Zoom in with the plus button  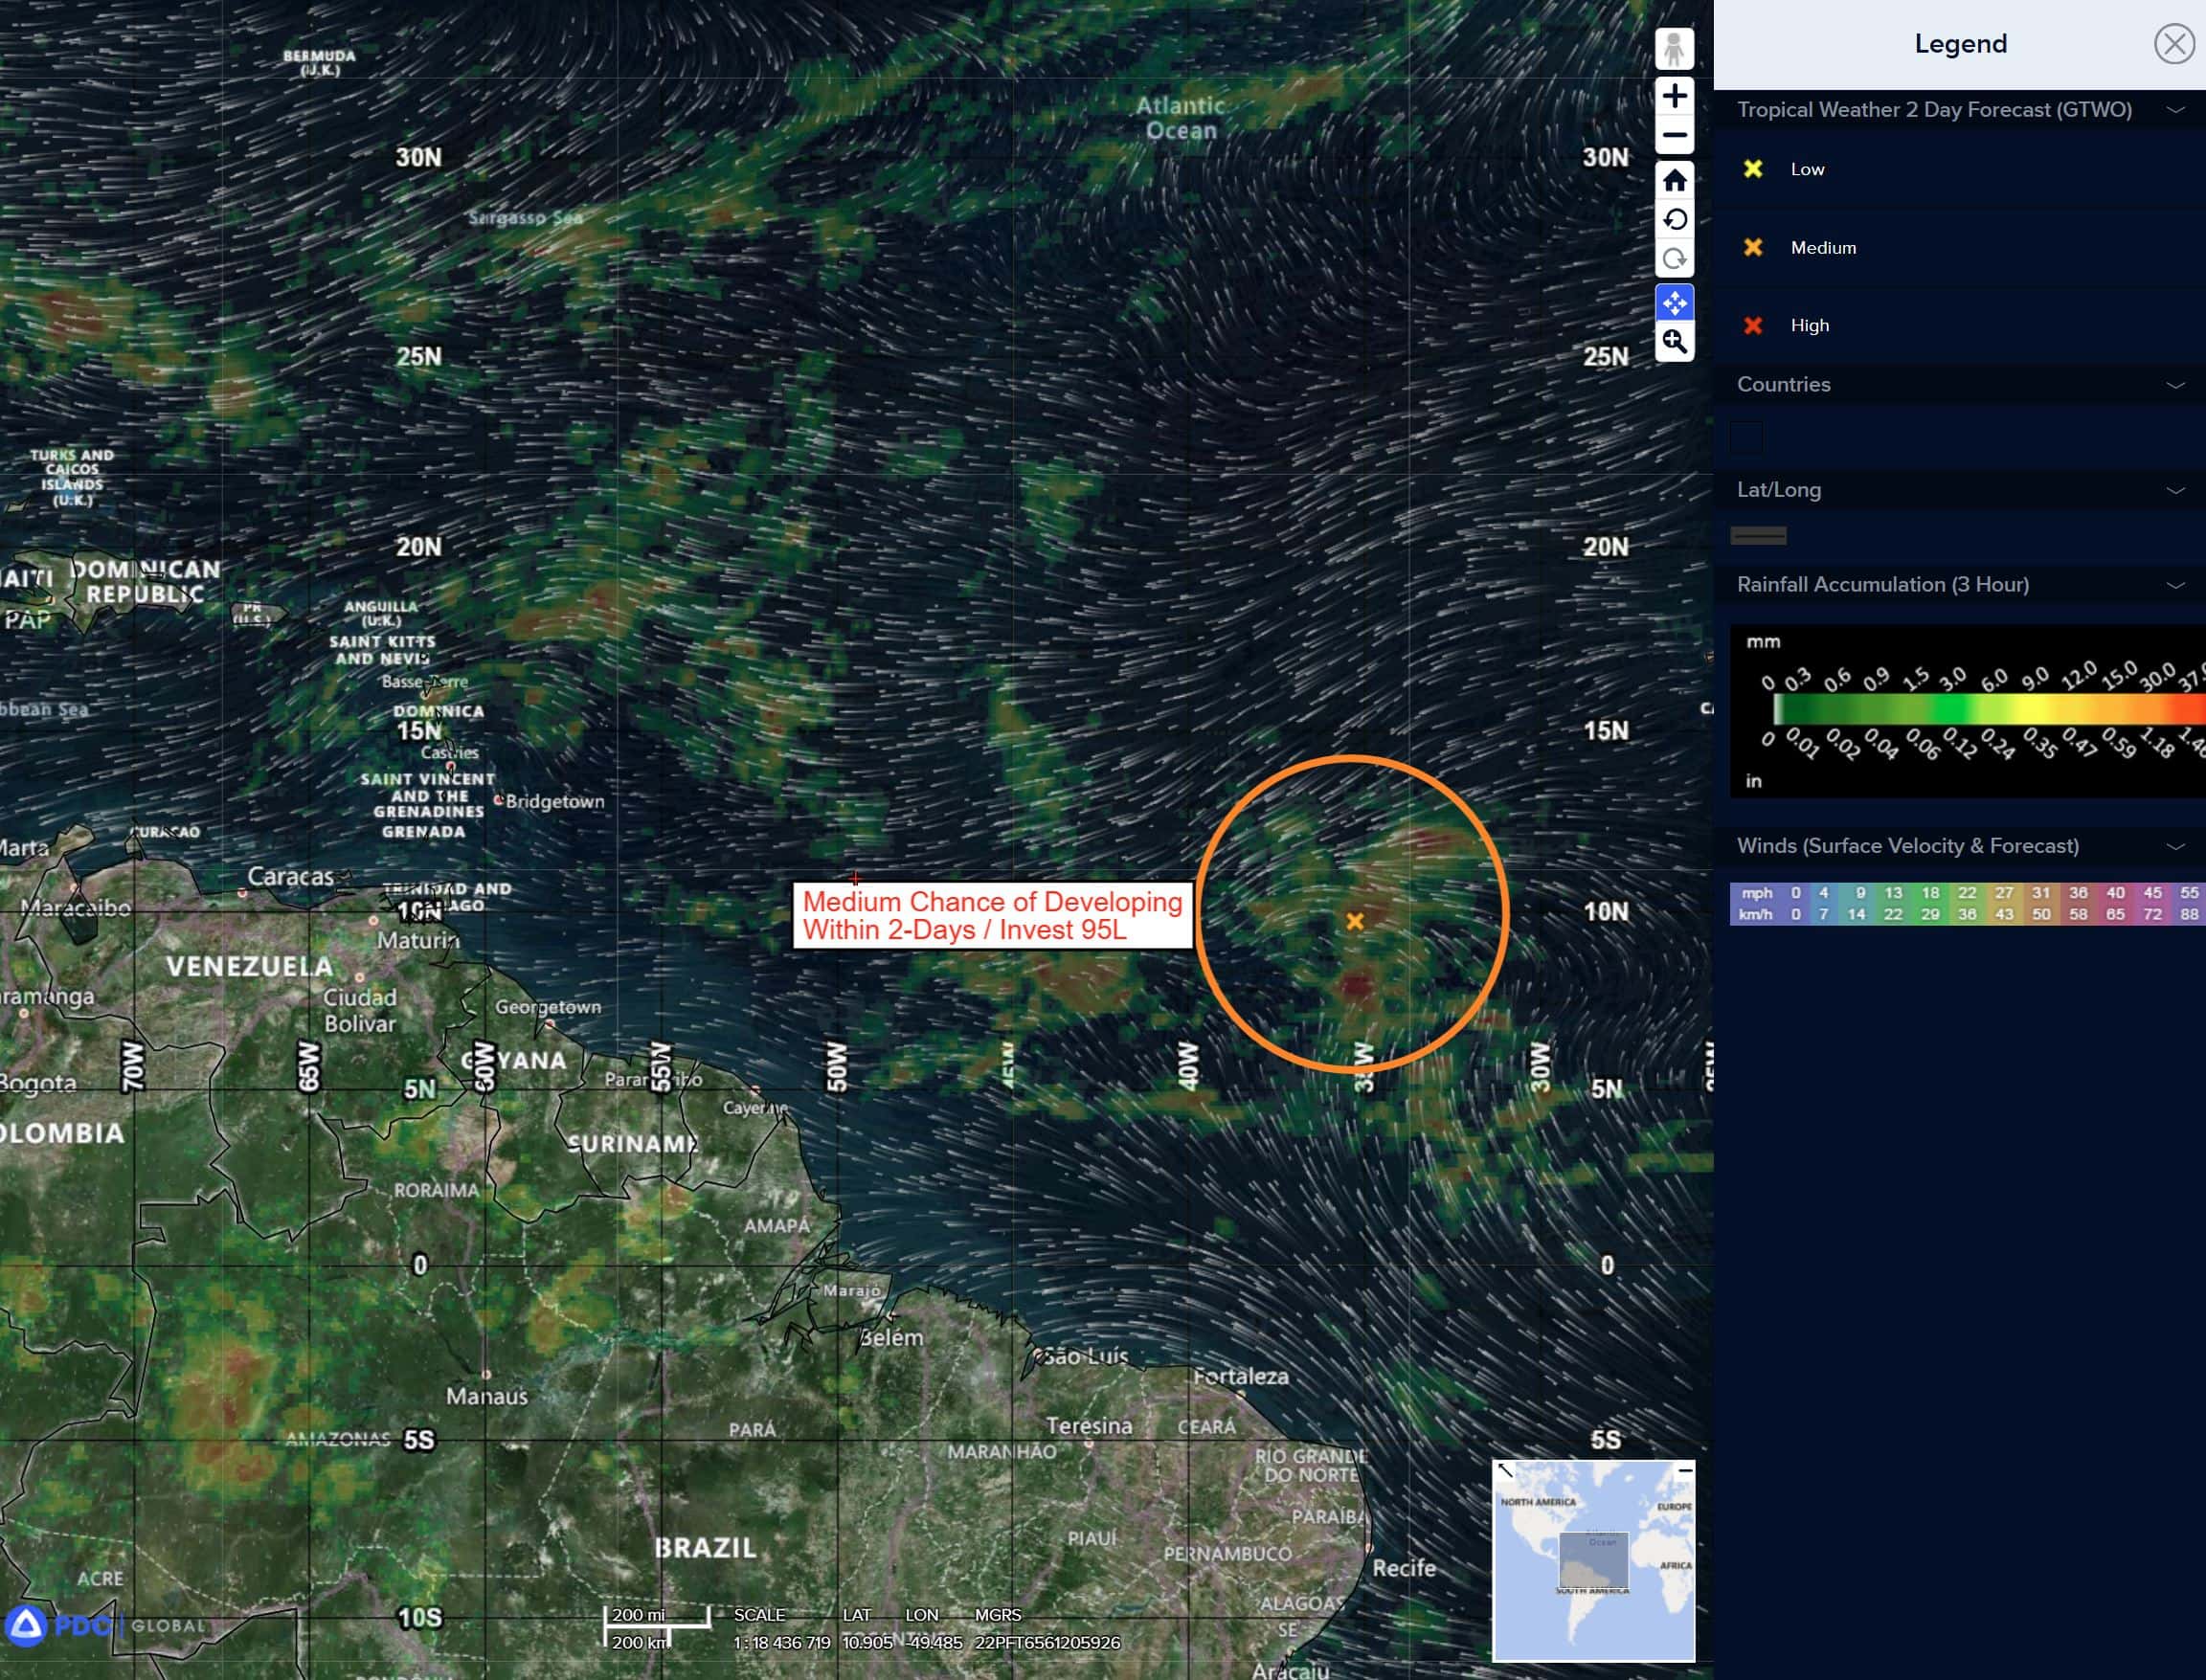pos(1674,96)
